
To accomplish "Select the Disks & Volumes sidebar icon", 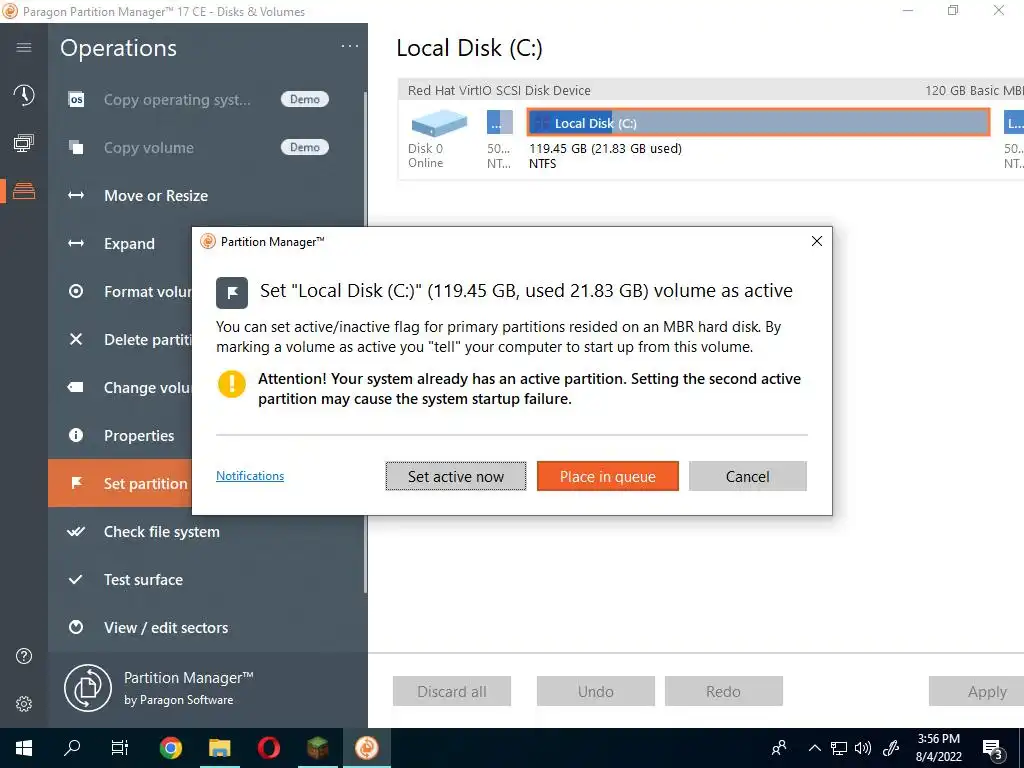I will [x=24, y=191].
